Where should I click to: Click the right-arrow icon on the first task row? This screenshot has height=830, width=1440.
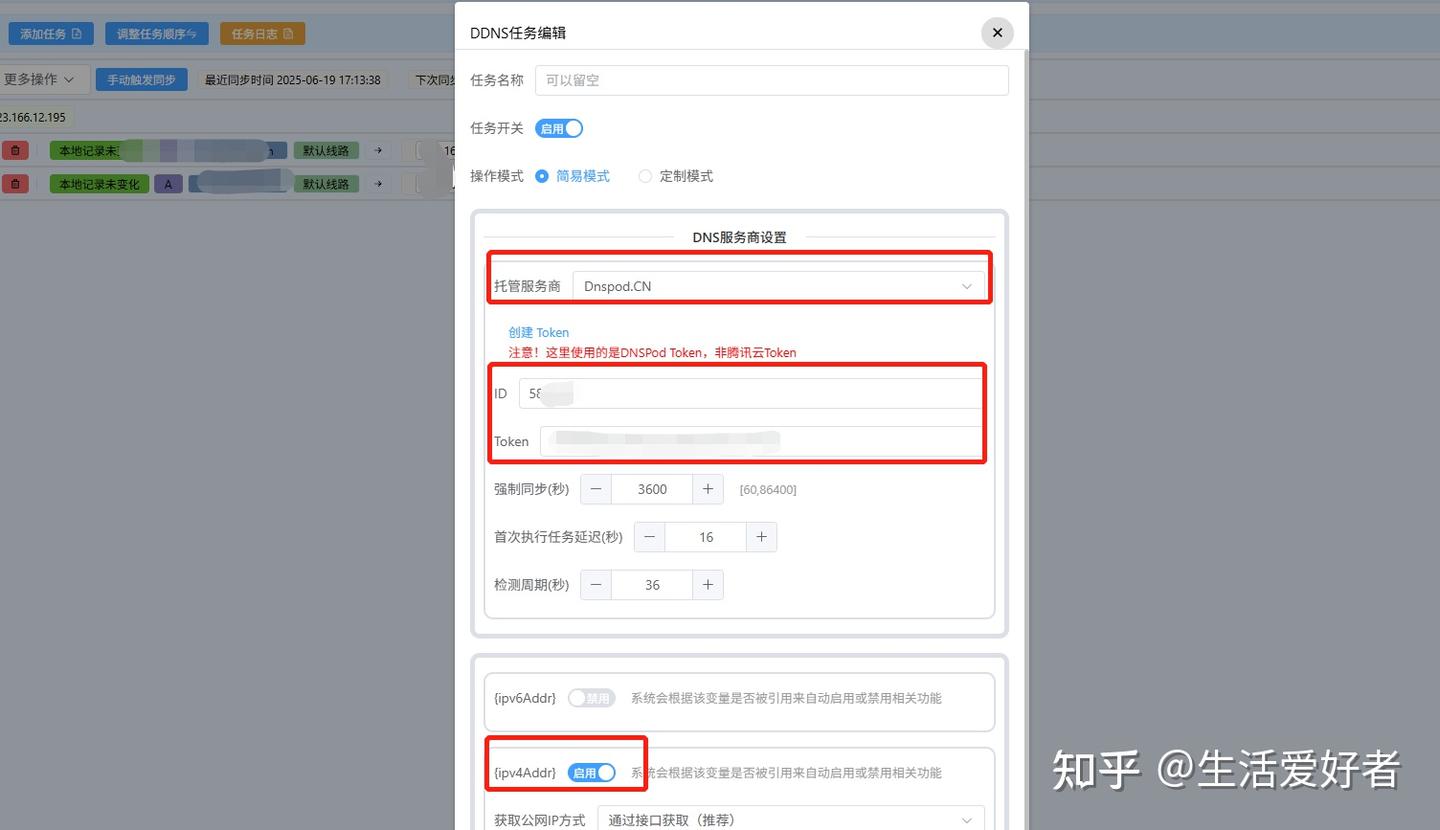point(377,149)
